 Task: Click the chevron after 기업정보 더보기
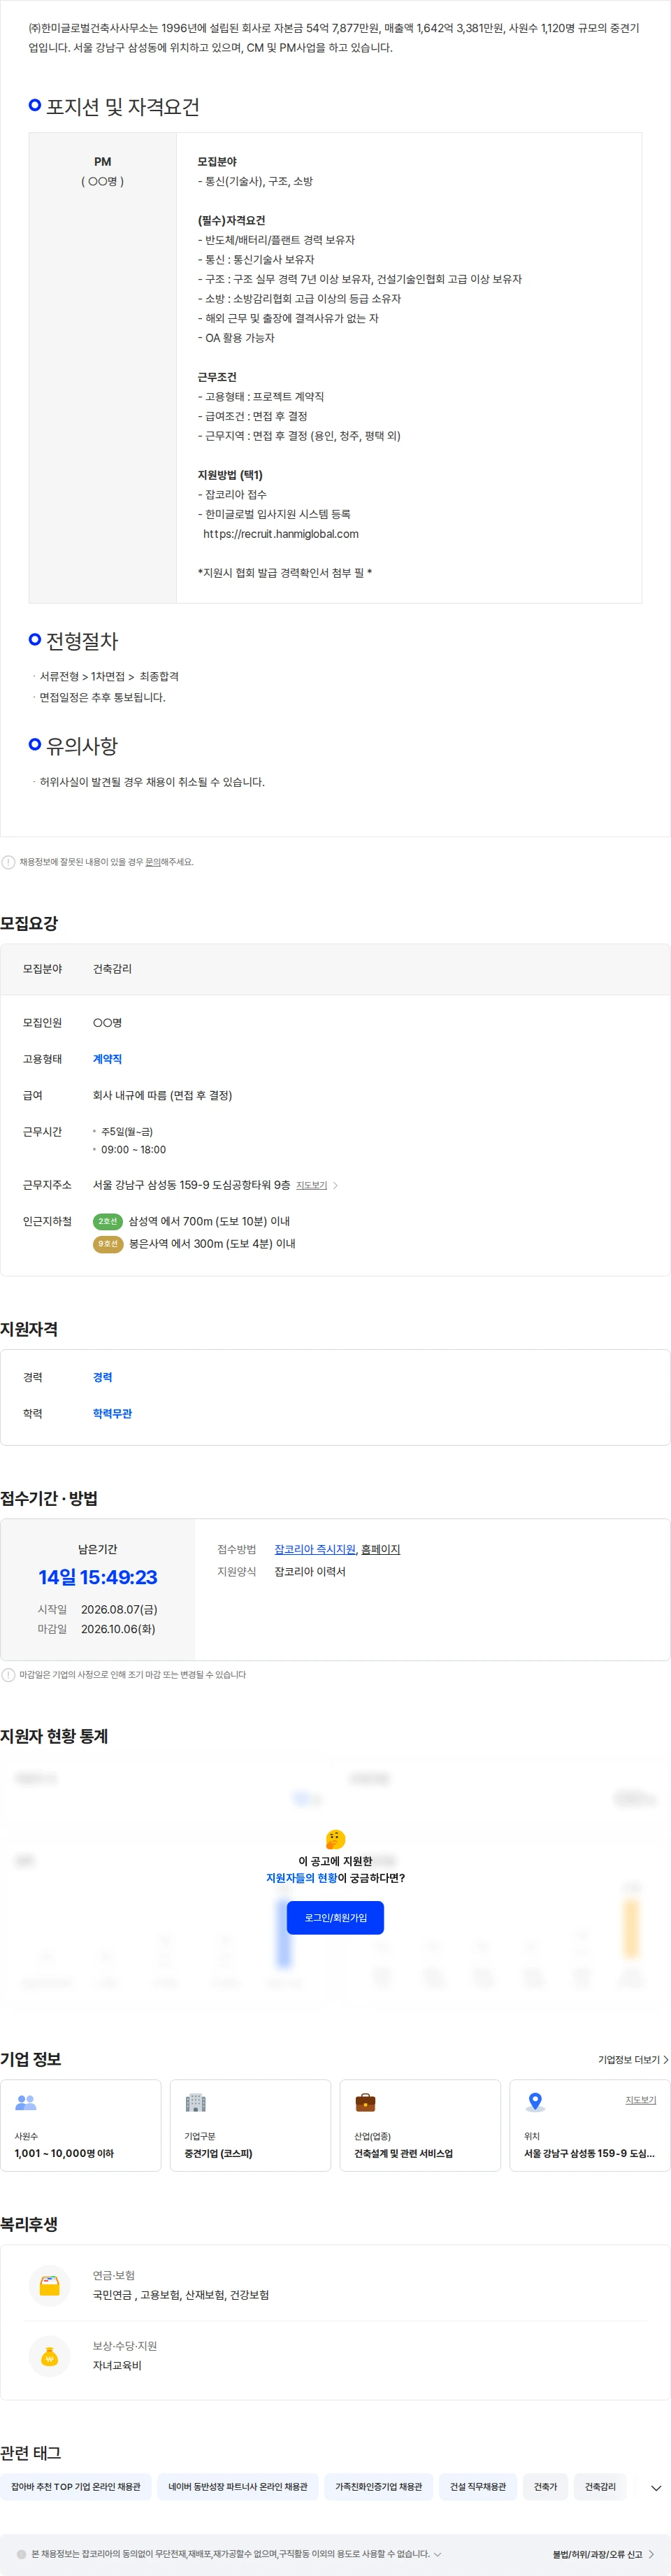(666, 2060)
